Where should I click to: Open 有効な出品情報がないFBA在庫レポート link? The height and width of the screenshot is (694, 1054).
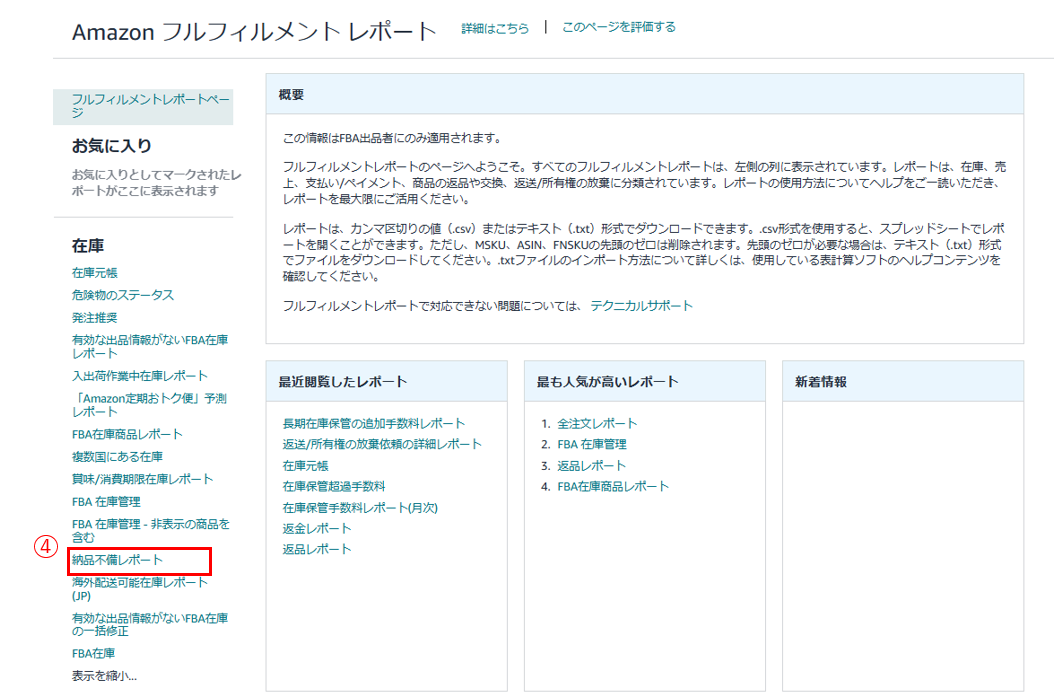click(x=150, y=346)
